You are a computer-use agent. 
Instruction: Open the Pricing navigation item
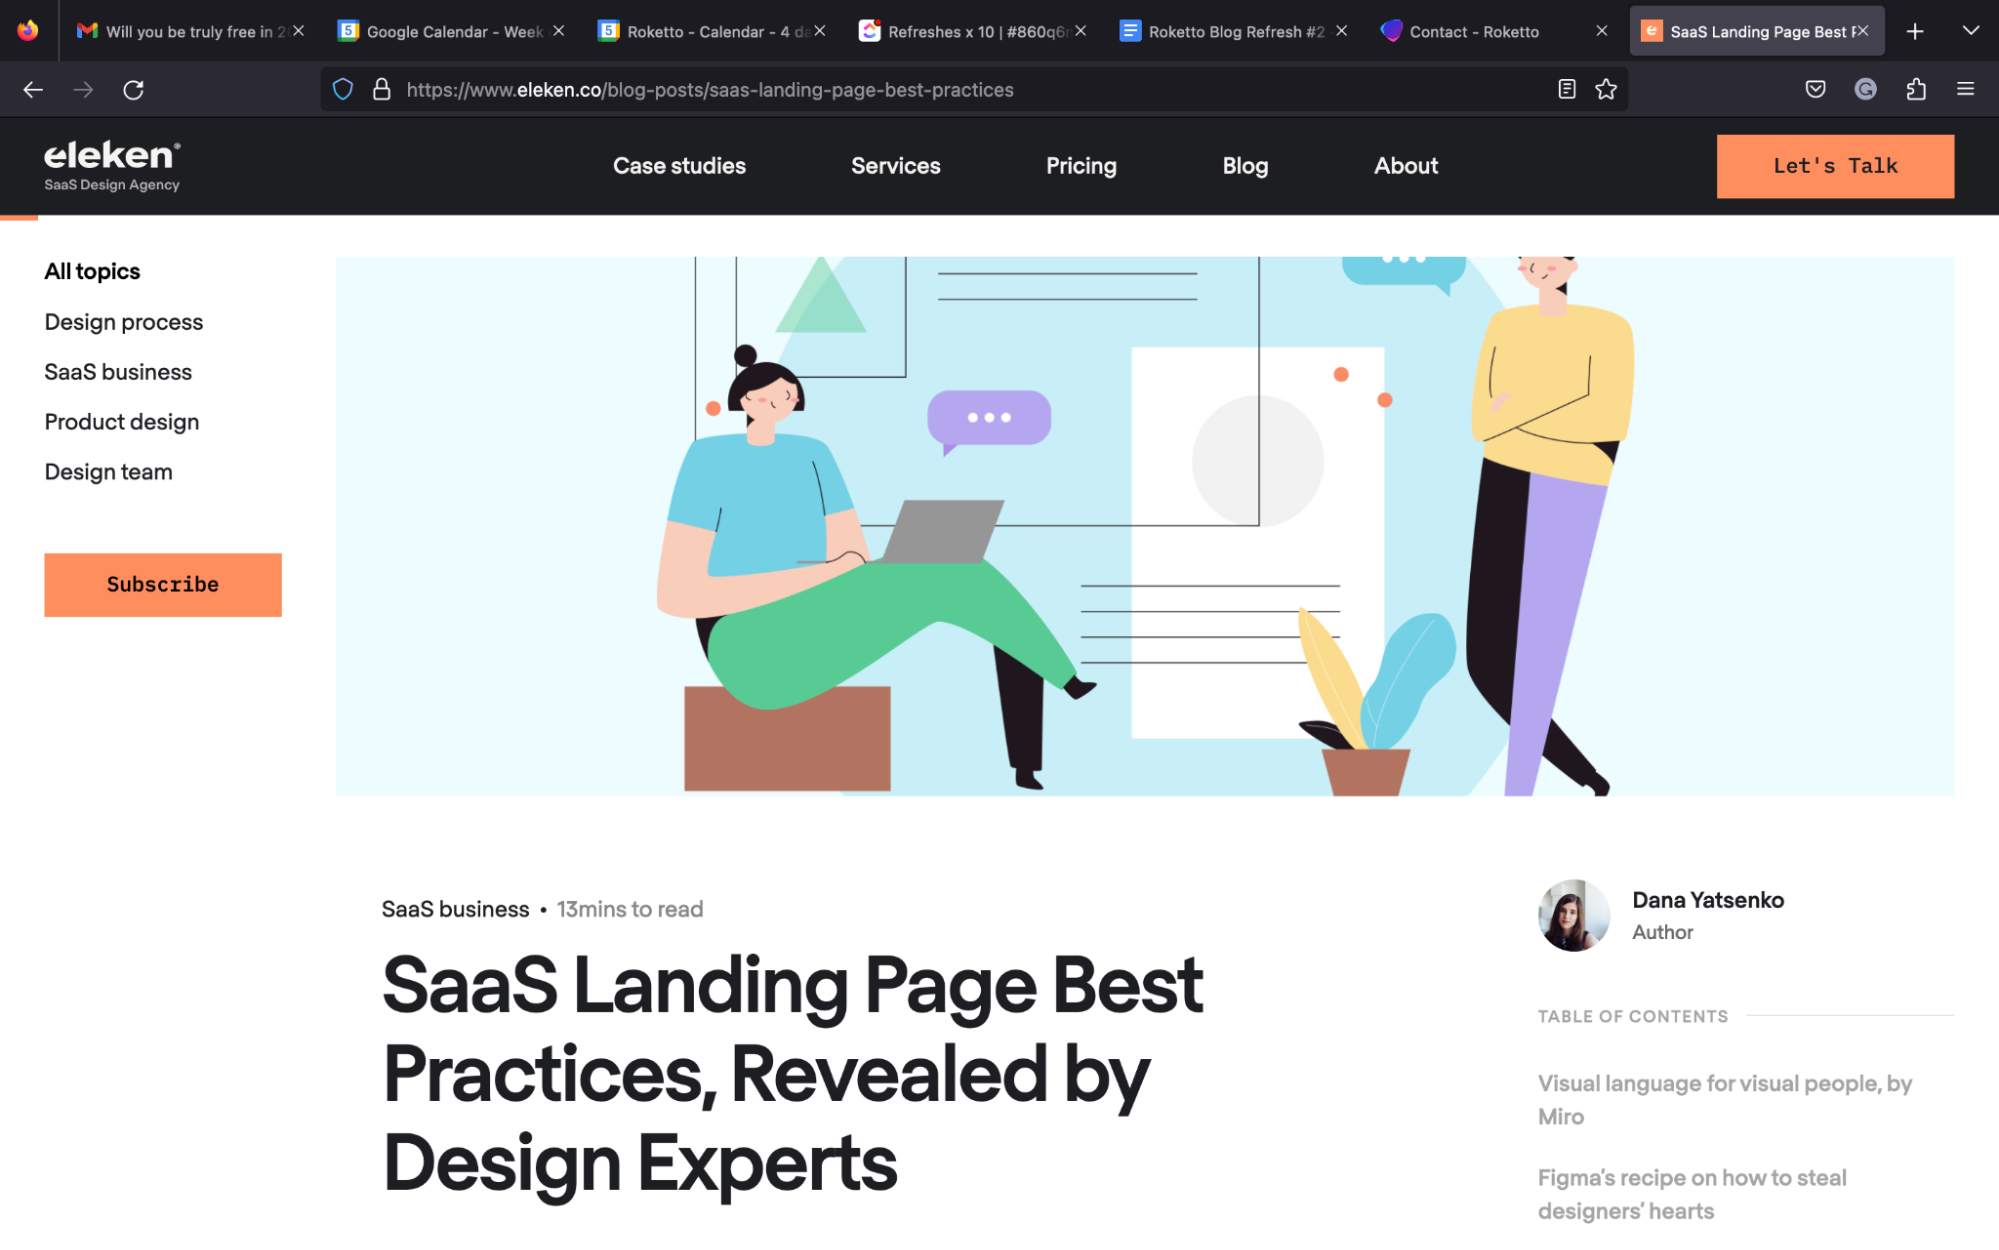(x=1081, y=166)
